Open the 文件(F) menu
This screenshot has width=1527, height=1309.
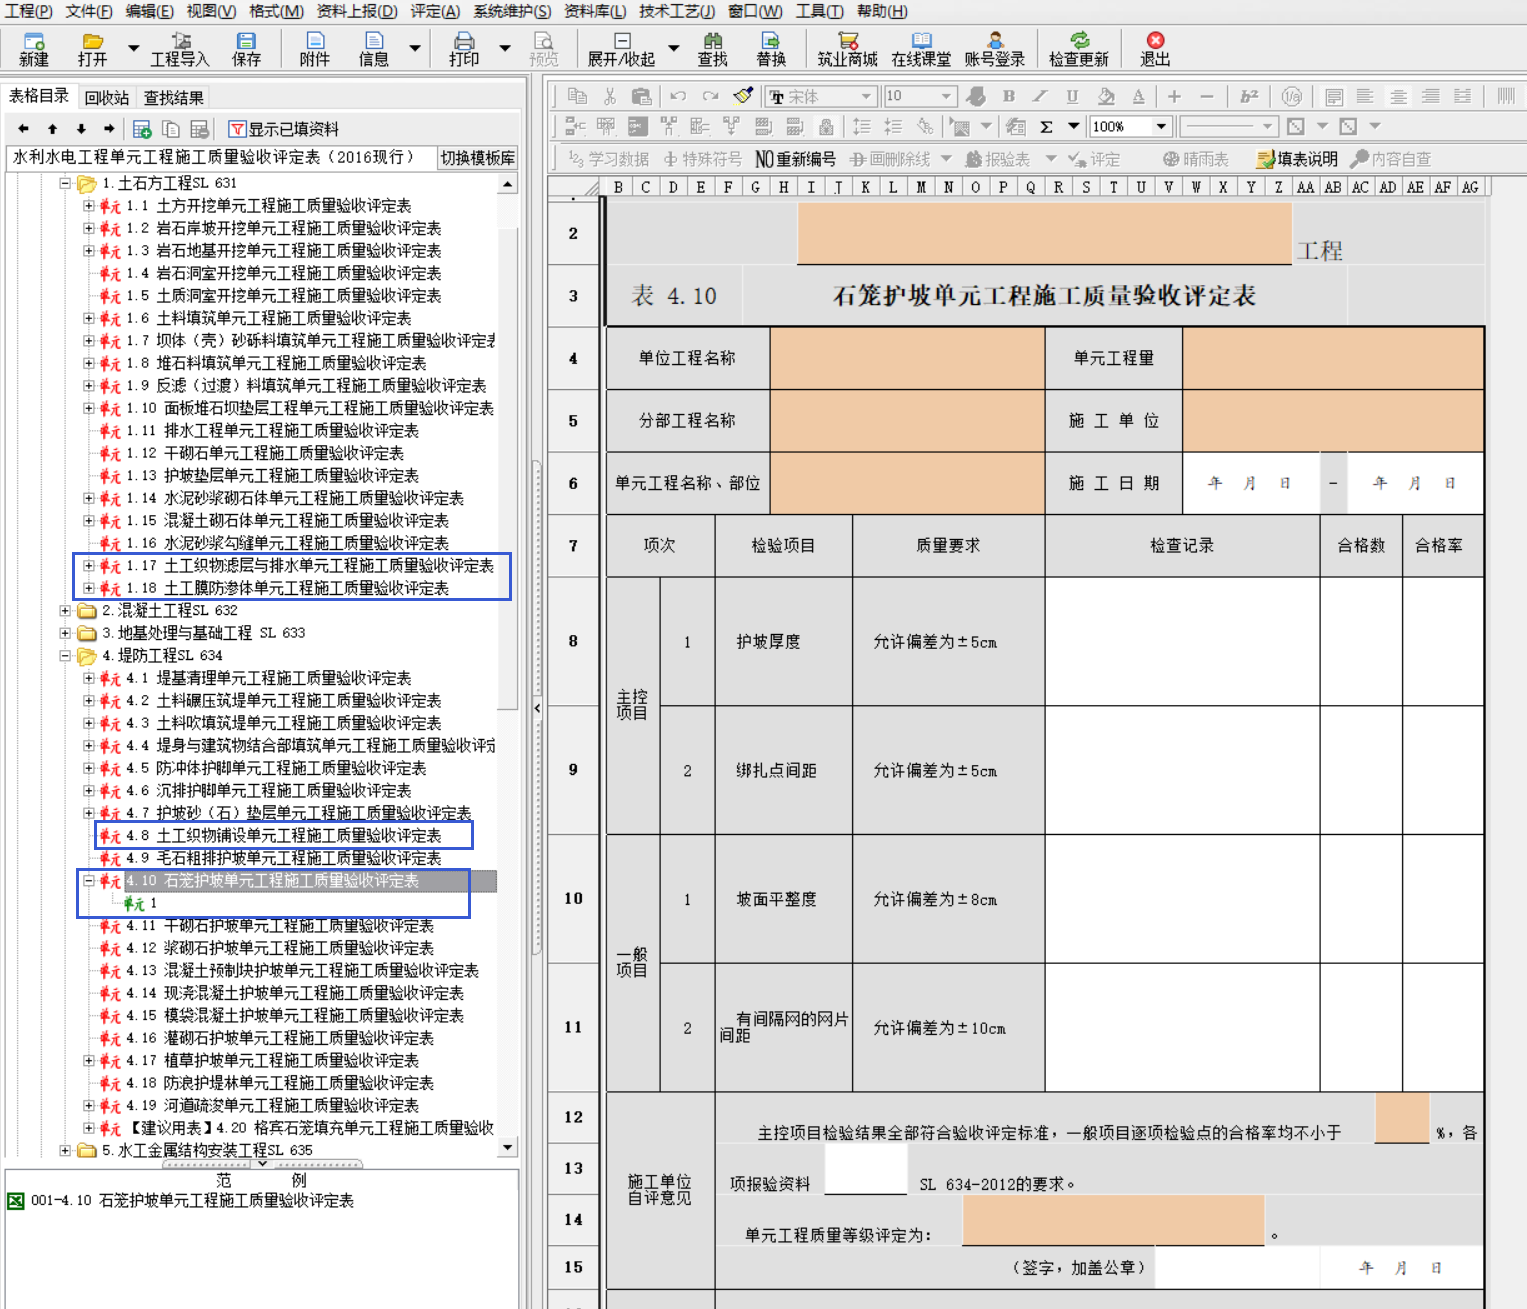point(89,11)
